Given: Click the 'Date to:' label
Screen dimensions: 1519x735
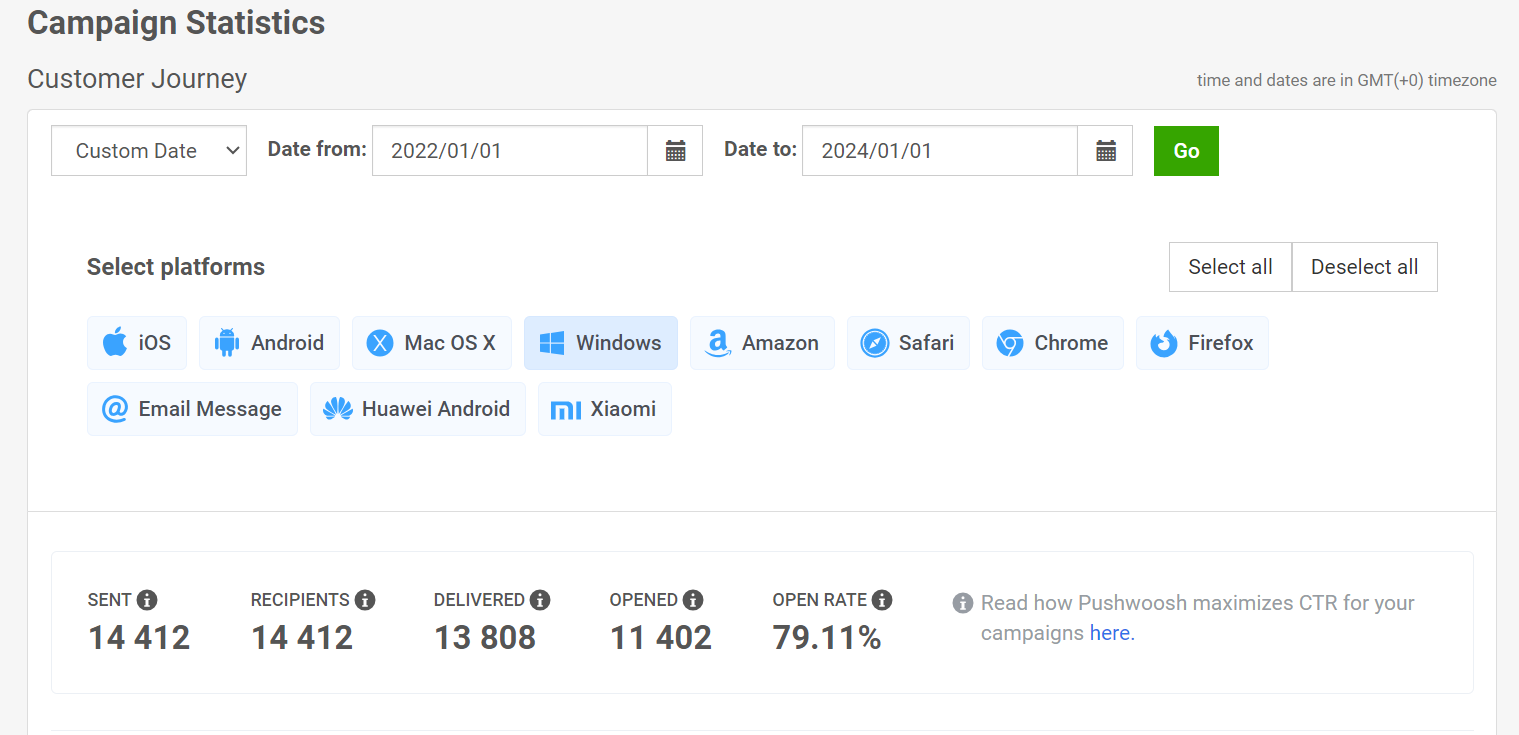Looking at the screenshot, I should (x=760, y=149).
